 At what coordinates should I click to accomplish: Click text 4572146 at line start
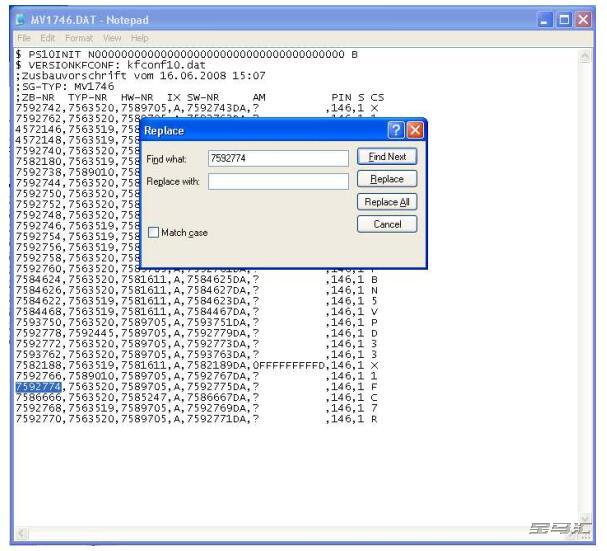(38, 129)
